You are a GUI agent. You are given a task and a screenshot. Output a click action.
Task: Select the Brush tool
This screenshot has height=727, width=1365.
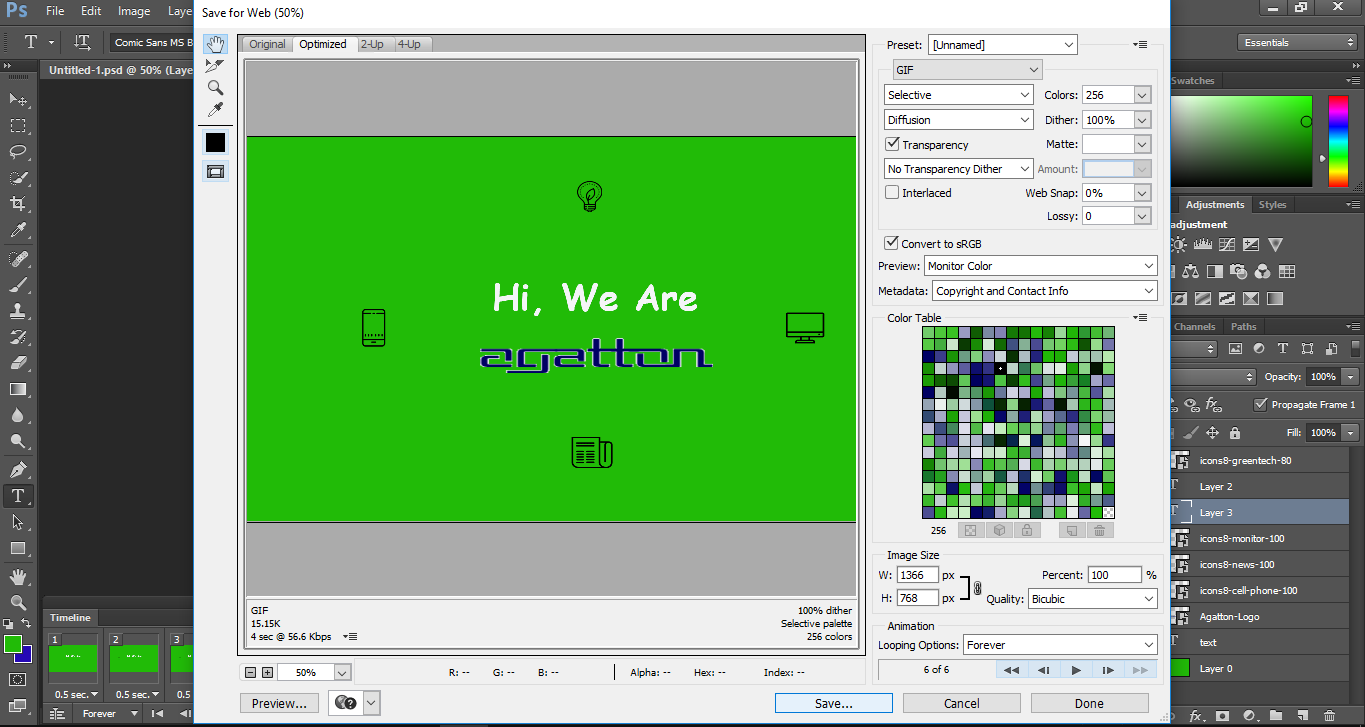click(18, 285)
